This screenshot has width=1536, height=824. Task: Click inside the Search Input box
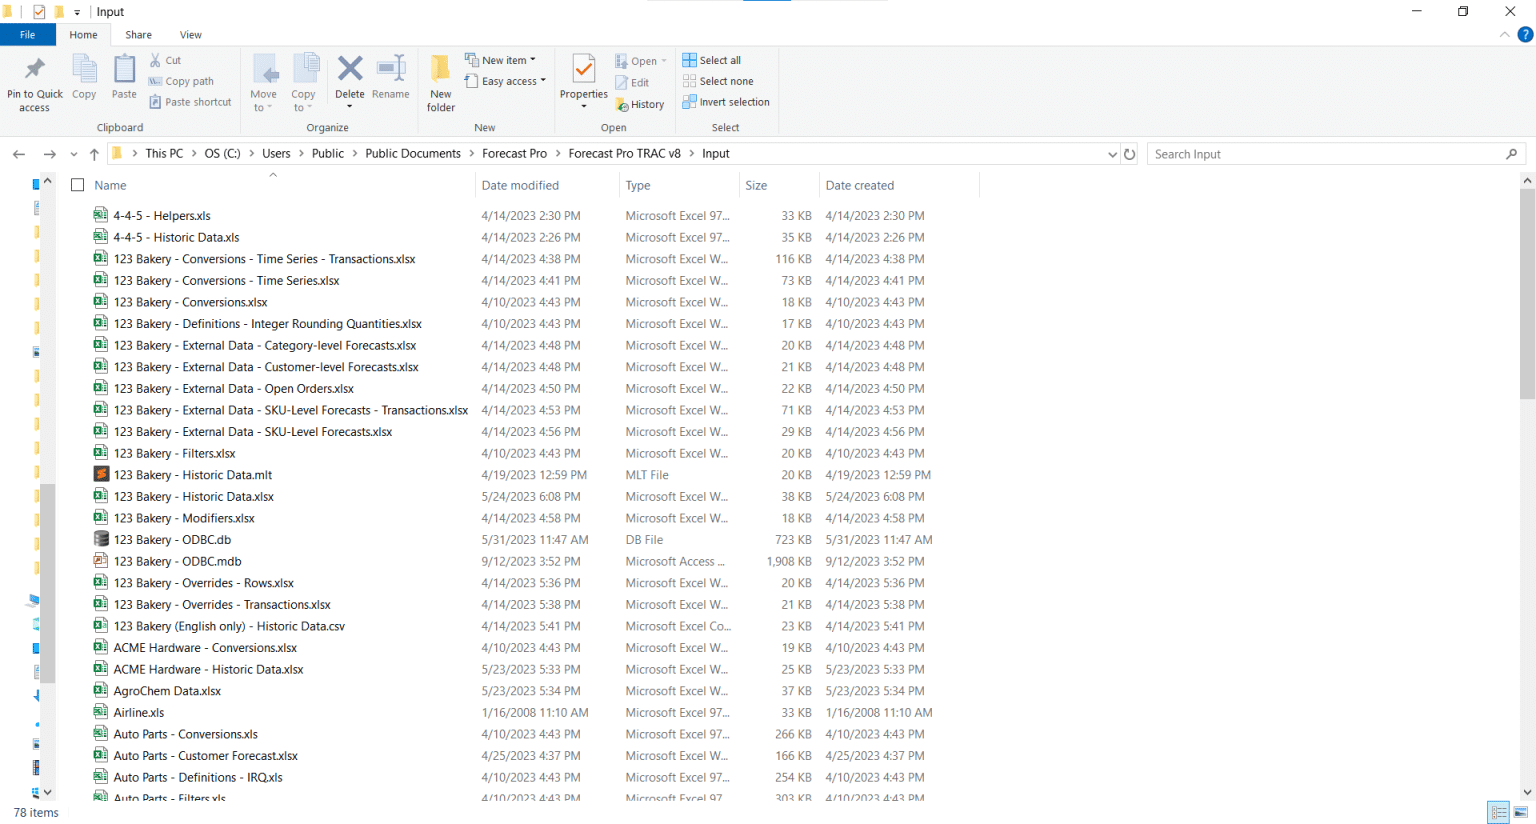1330,153
